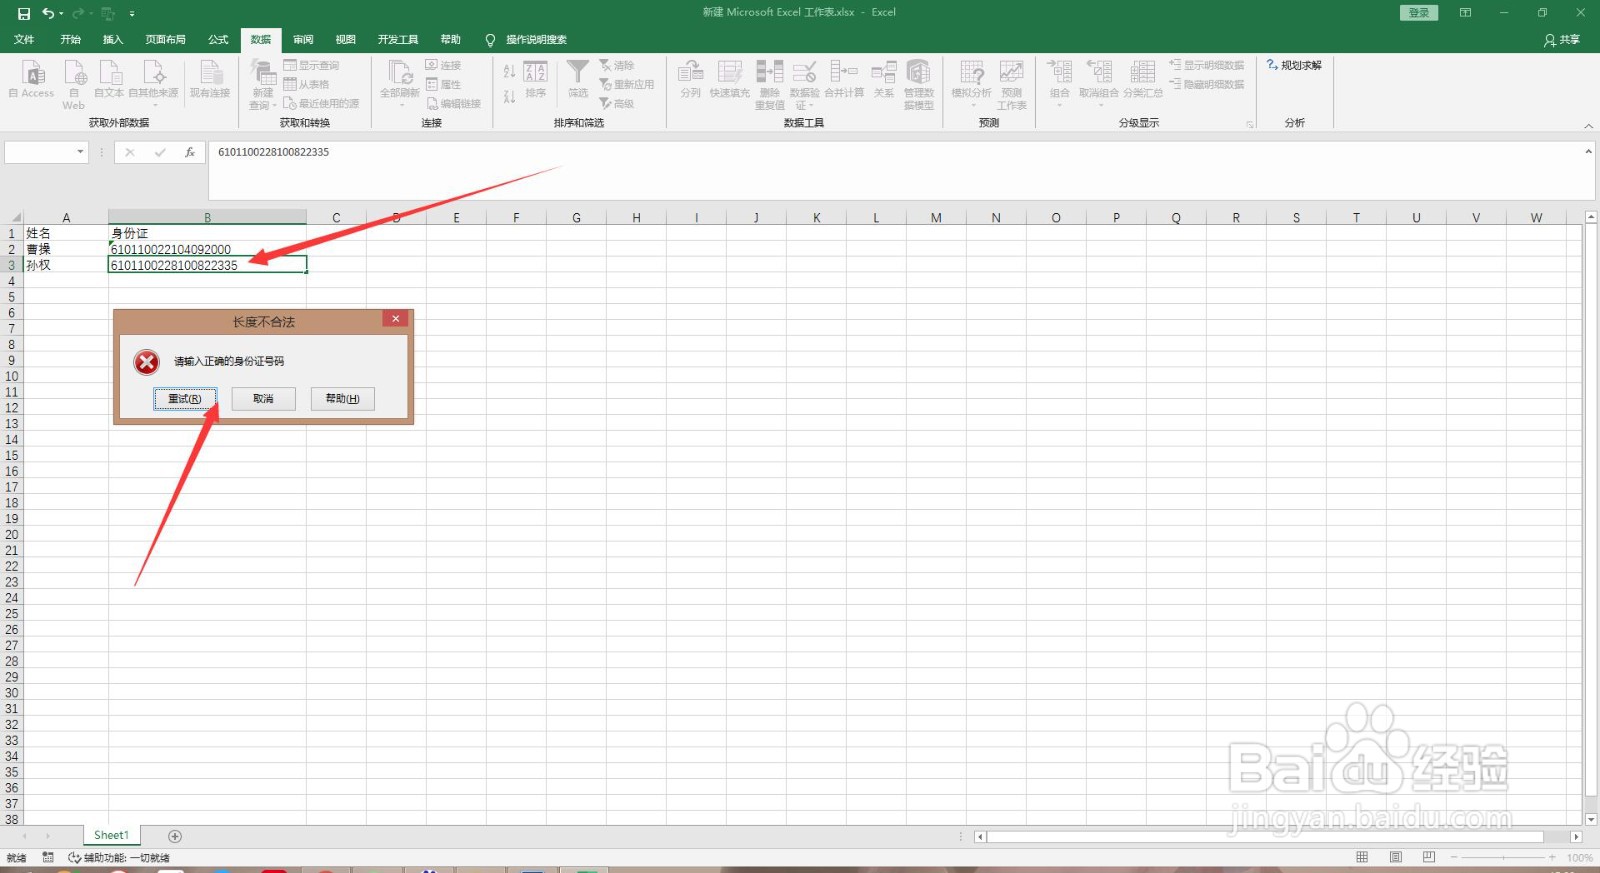Click the 取消 button in the dialog
The image size is (1600, 873).
coord(264,399)
